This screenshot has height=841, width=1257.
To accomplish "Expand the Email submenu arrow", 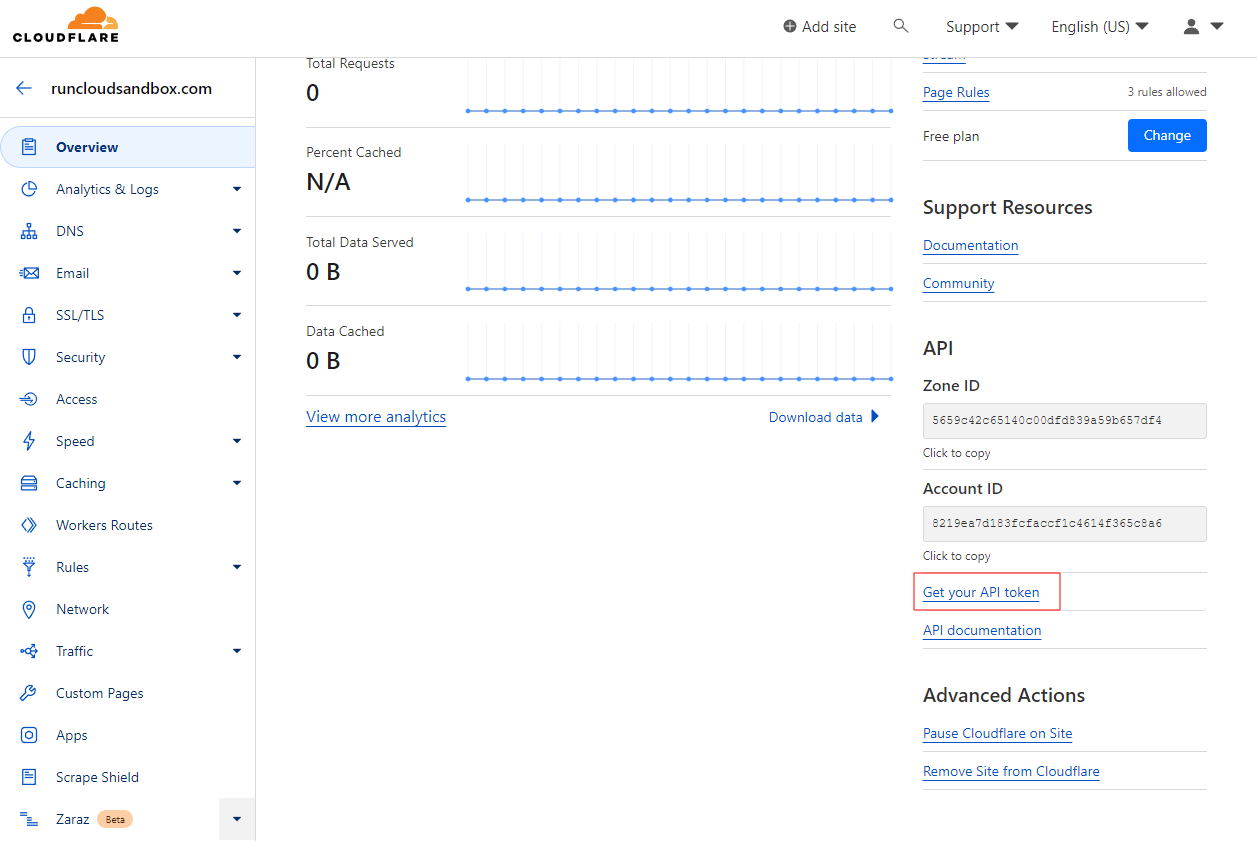I will tap(237, 273).
